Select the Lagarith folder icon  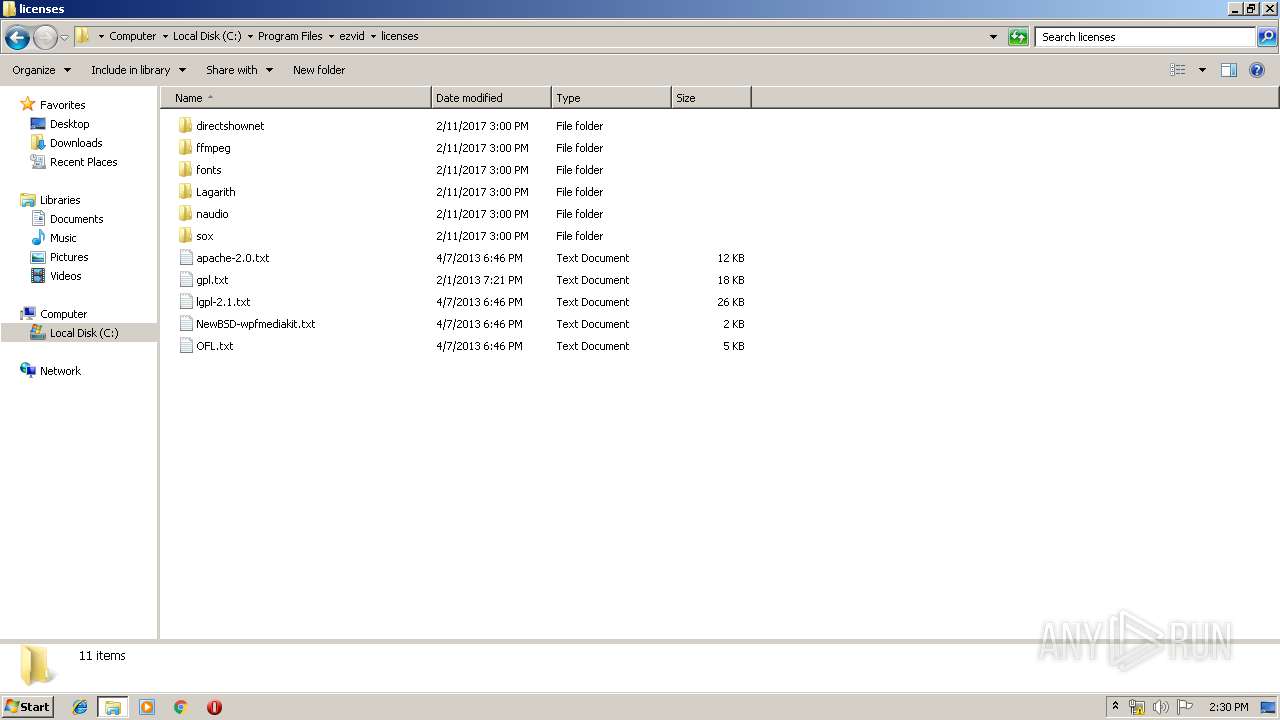185,192
